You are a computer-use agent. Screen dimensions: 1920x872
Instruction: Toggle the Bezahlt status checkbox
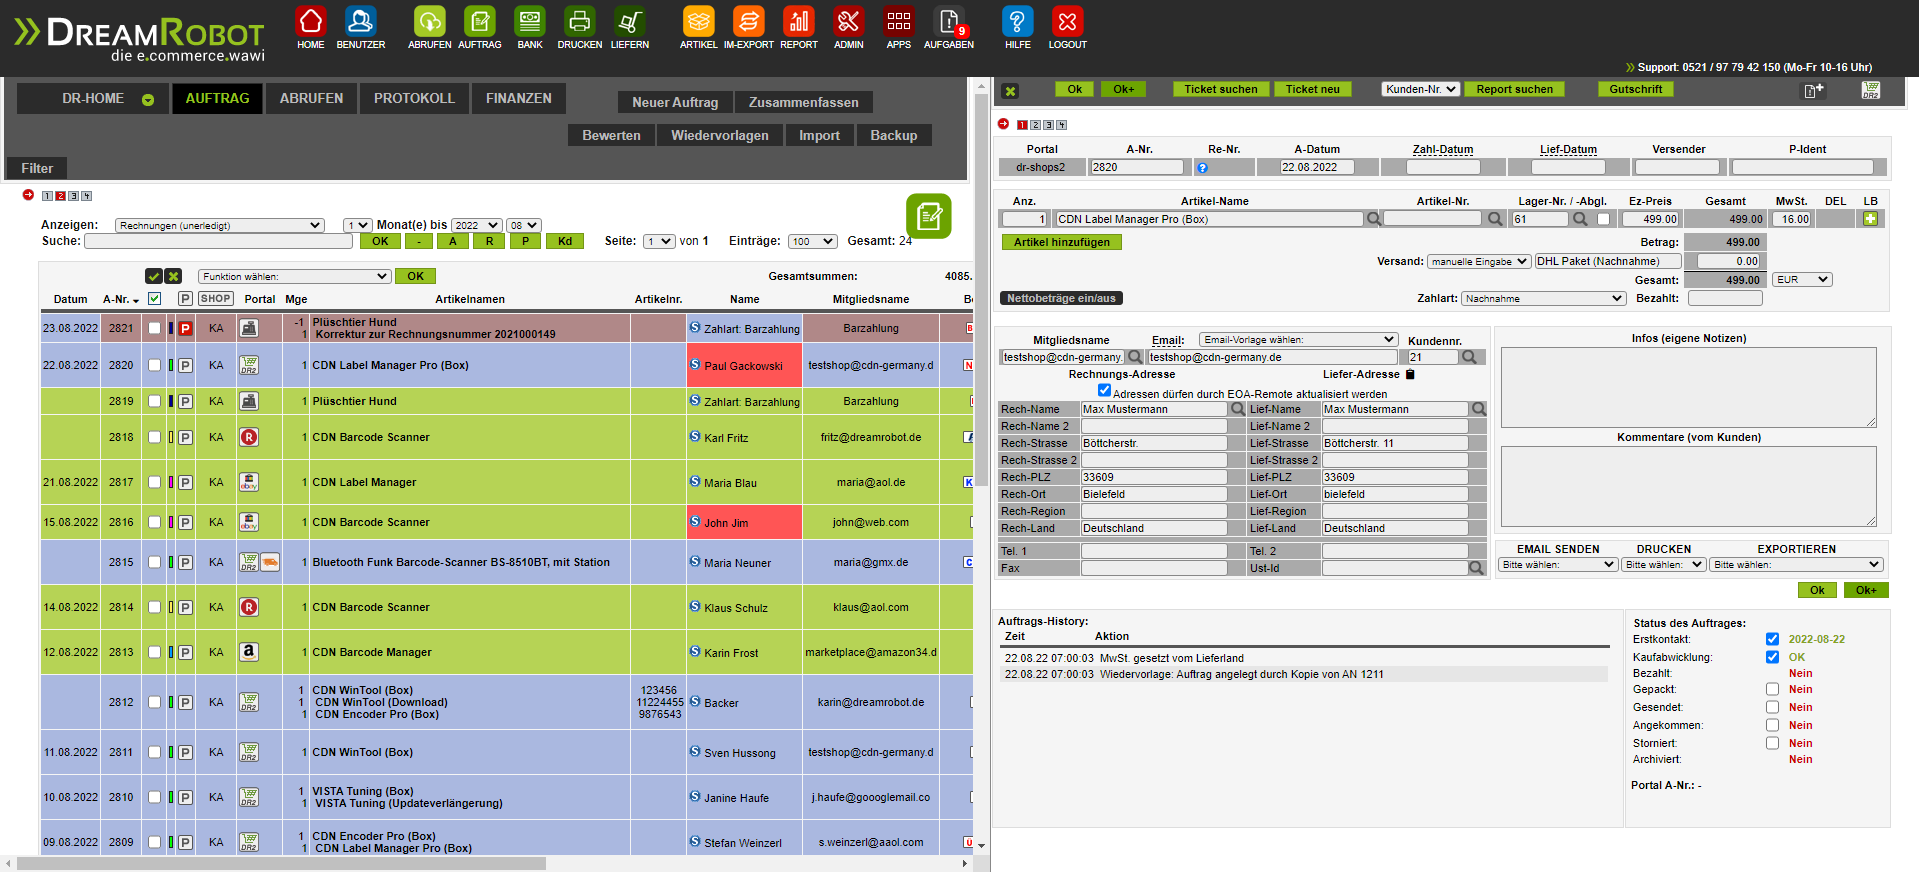pos(1772,674)
